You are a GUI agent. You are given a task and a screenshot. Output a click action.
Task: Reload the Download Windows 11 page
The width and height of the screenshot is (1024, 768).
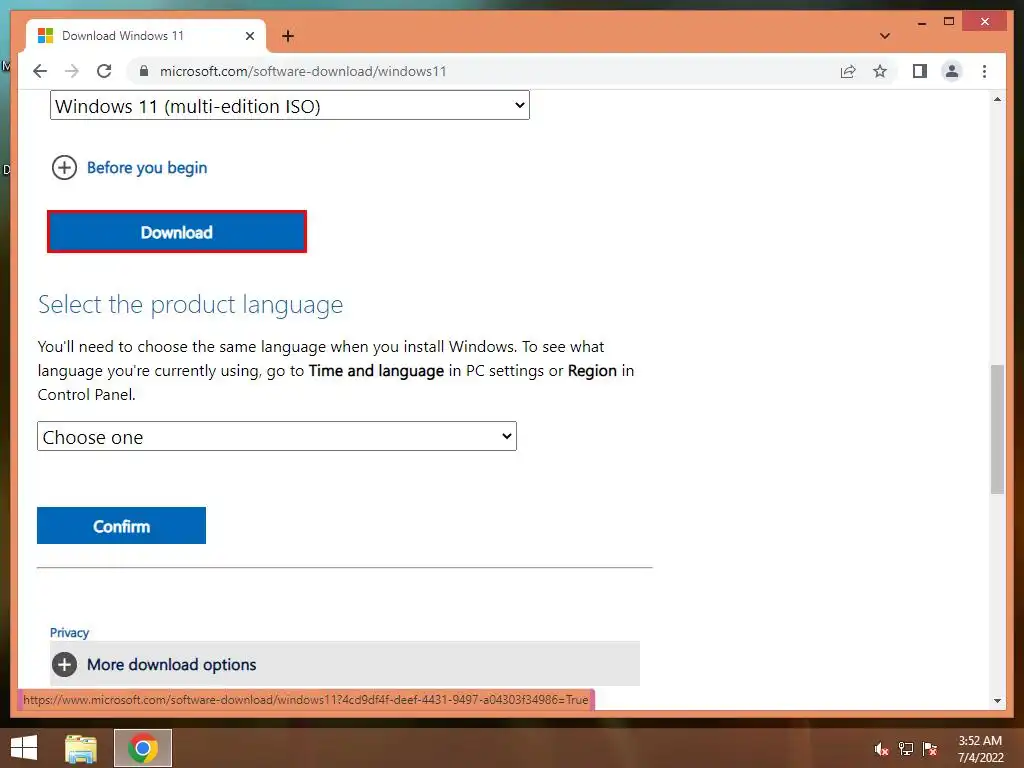[x=104, y=71]
